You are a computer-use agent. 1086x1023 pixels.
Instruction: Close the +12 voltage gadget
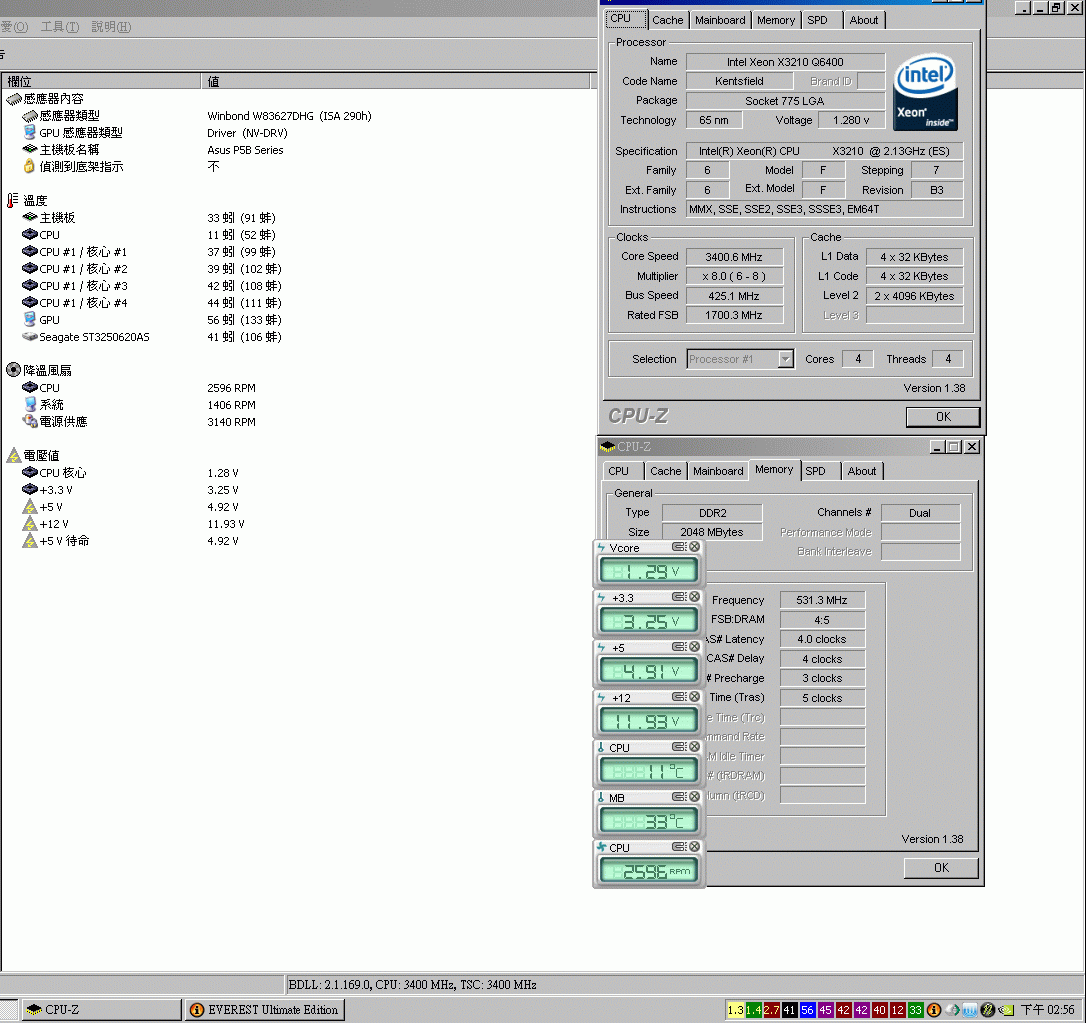(x=694, y=697)
